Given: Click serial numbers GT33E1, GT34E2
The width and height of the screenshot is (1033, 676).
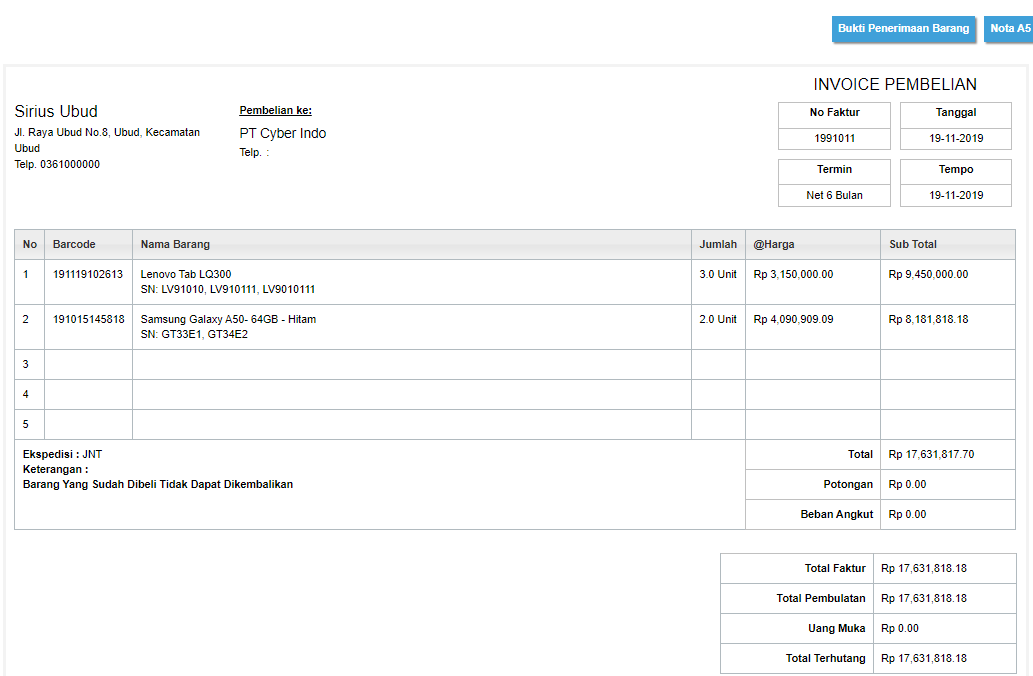Looking at the screenshot, I should tap(194, 334).
